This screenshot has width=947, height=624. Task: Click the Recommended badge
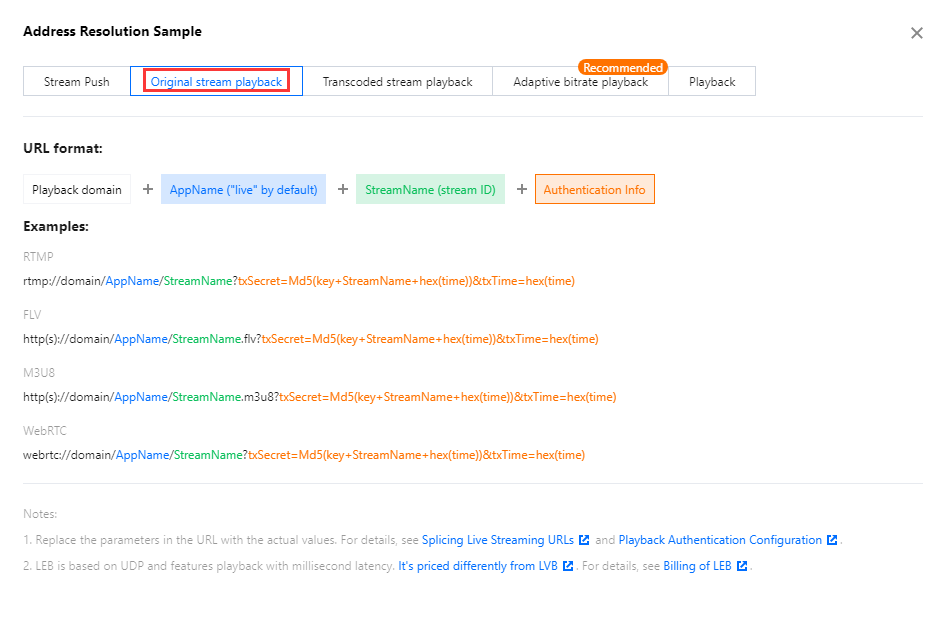click(622, 67)
